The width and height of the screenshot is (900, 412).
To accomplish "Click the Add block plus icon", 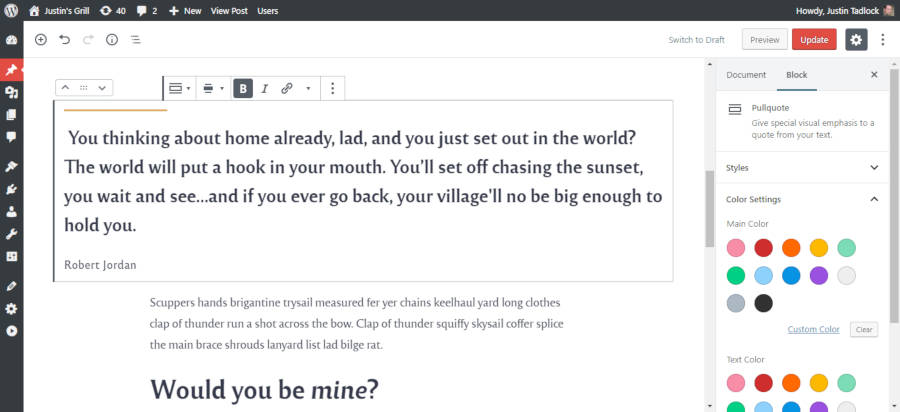I will click(x=41, y=40).
